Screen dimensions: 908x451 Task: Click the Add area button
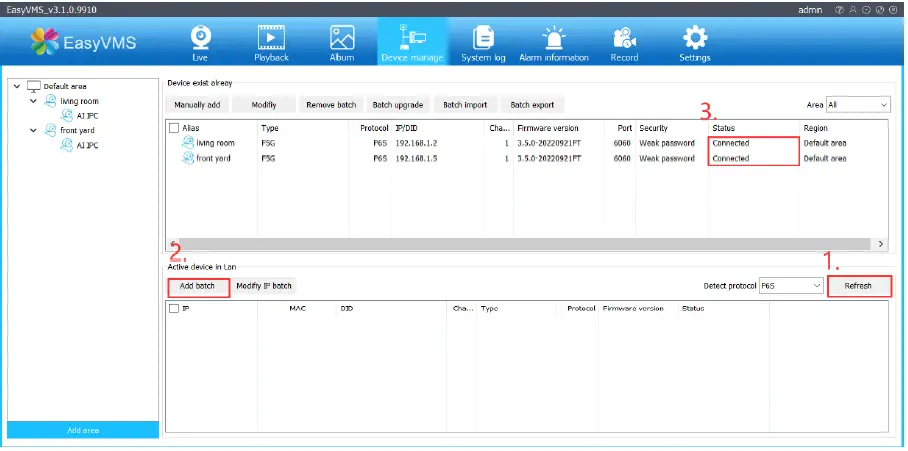(83, 430)
